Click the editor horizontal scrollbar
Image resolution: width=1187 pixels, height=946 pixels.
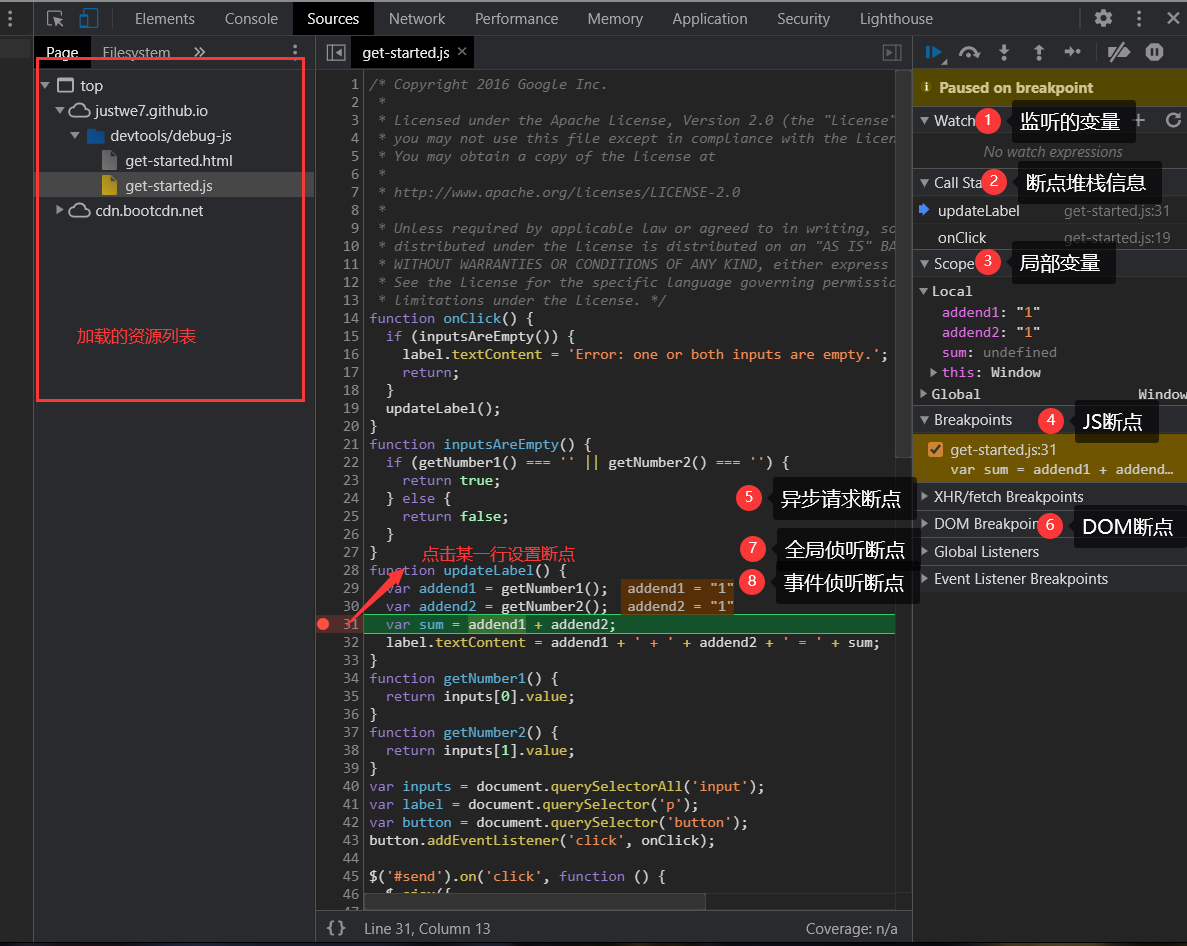tap(534, 901)
